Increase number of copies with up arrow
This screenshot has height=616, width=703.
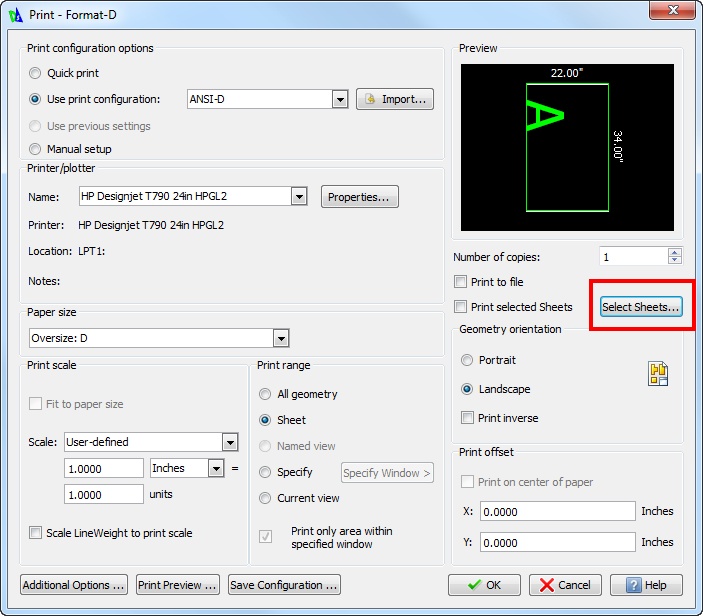point(675,252)
